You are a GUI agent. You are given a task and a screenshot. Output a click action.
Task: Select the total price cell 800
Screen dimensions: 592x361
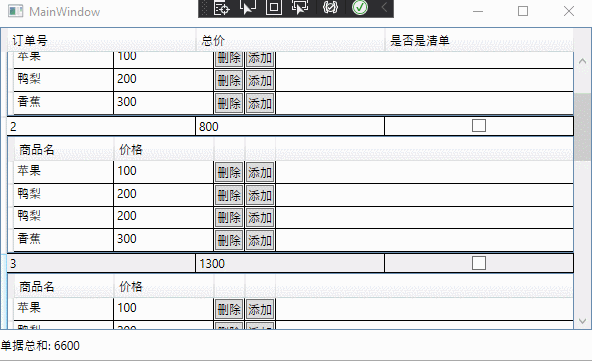[290, 126]
